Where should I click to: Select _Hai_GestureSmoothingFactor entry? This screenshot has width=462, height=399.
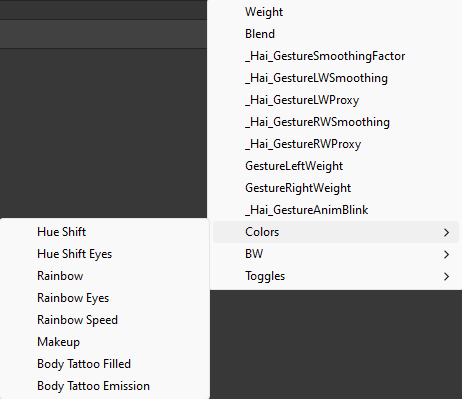(336, 56)
